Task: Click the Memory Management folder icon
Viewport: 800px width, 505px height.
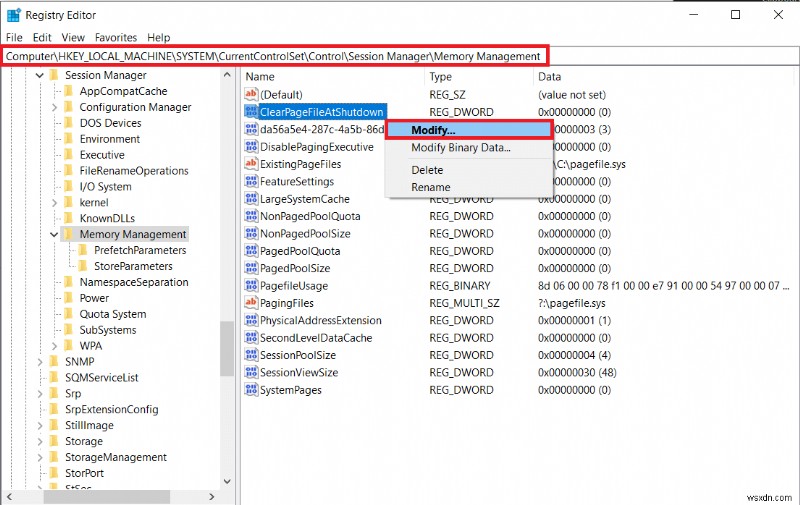Action: point(68,234)
